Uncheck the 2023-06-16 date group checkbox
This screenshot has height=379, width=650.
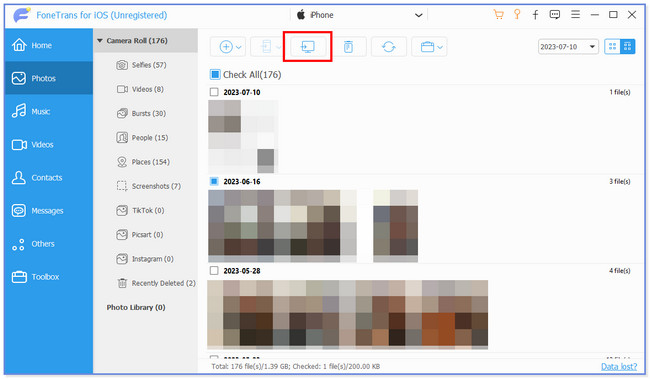coord(214,181)
